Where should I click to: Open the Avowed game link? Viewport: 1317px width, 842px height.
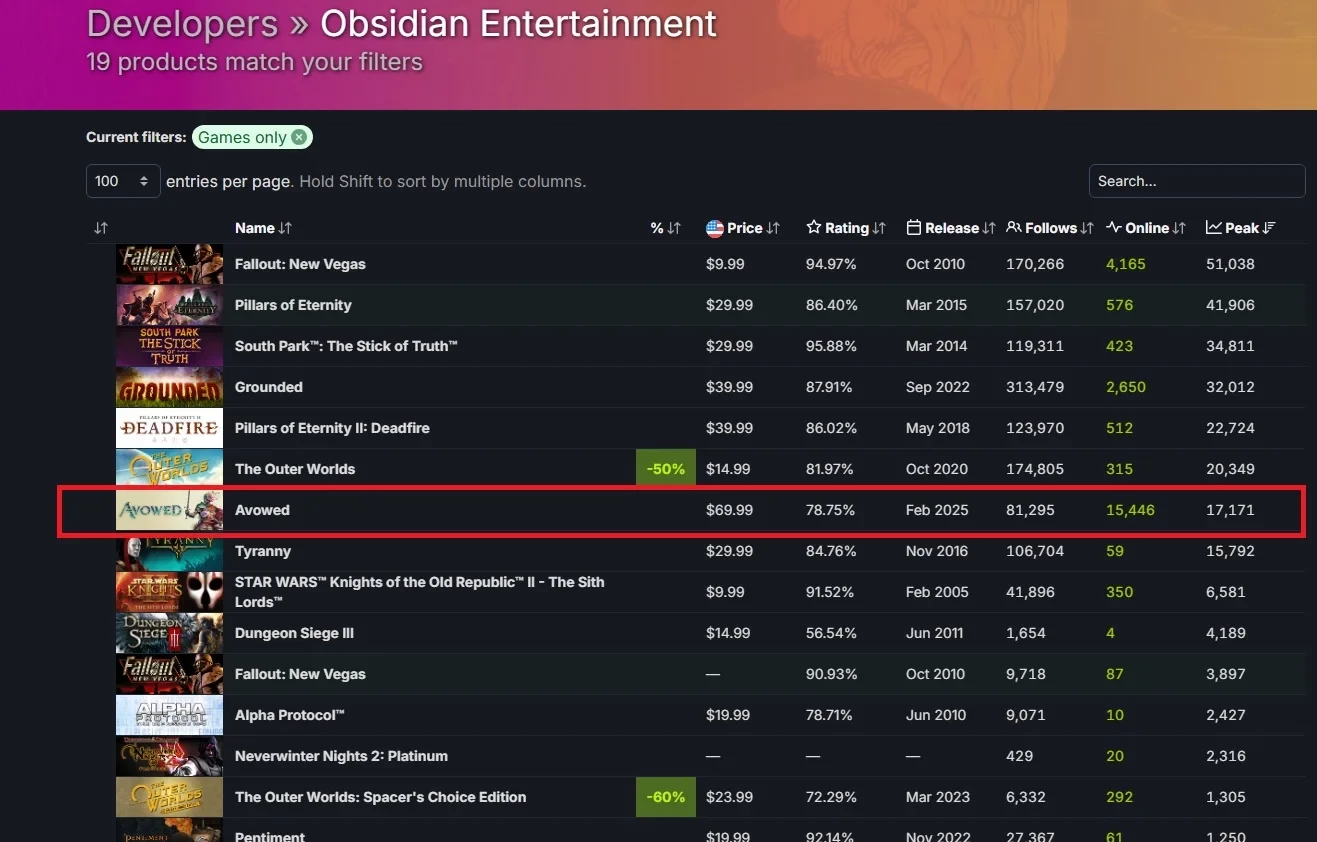click(262, 510)
